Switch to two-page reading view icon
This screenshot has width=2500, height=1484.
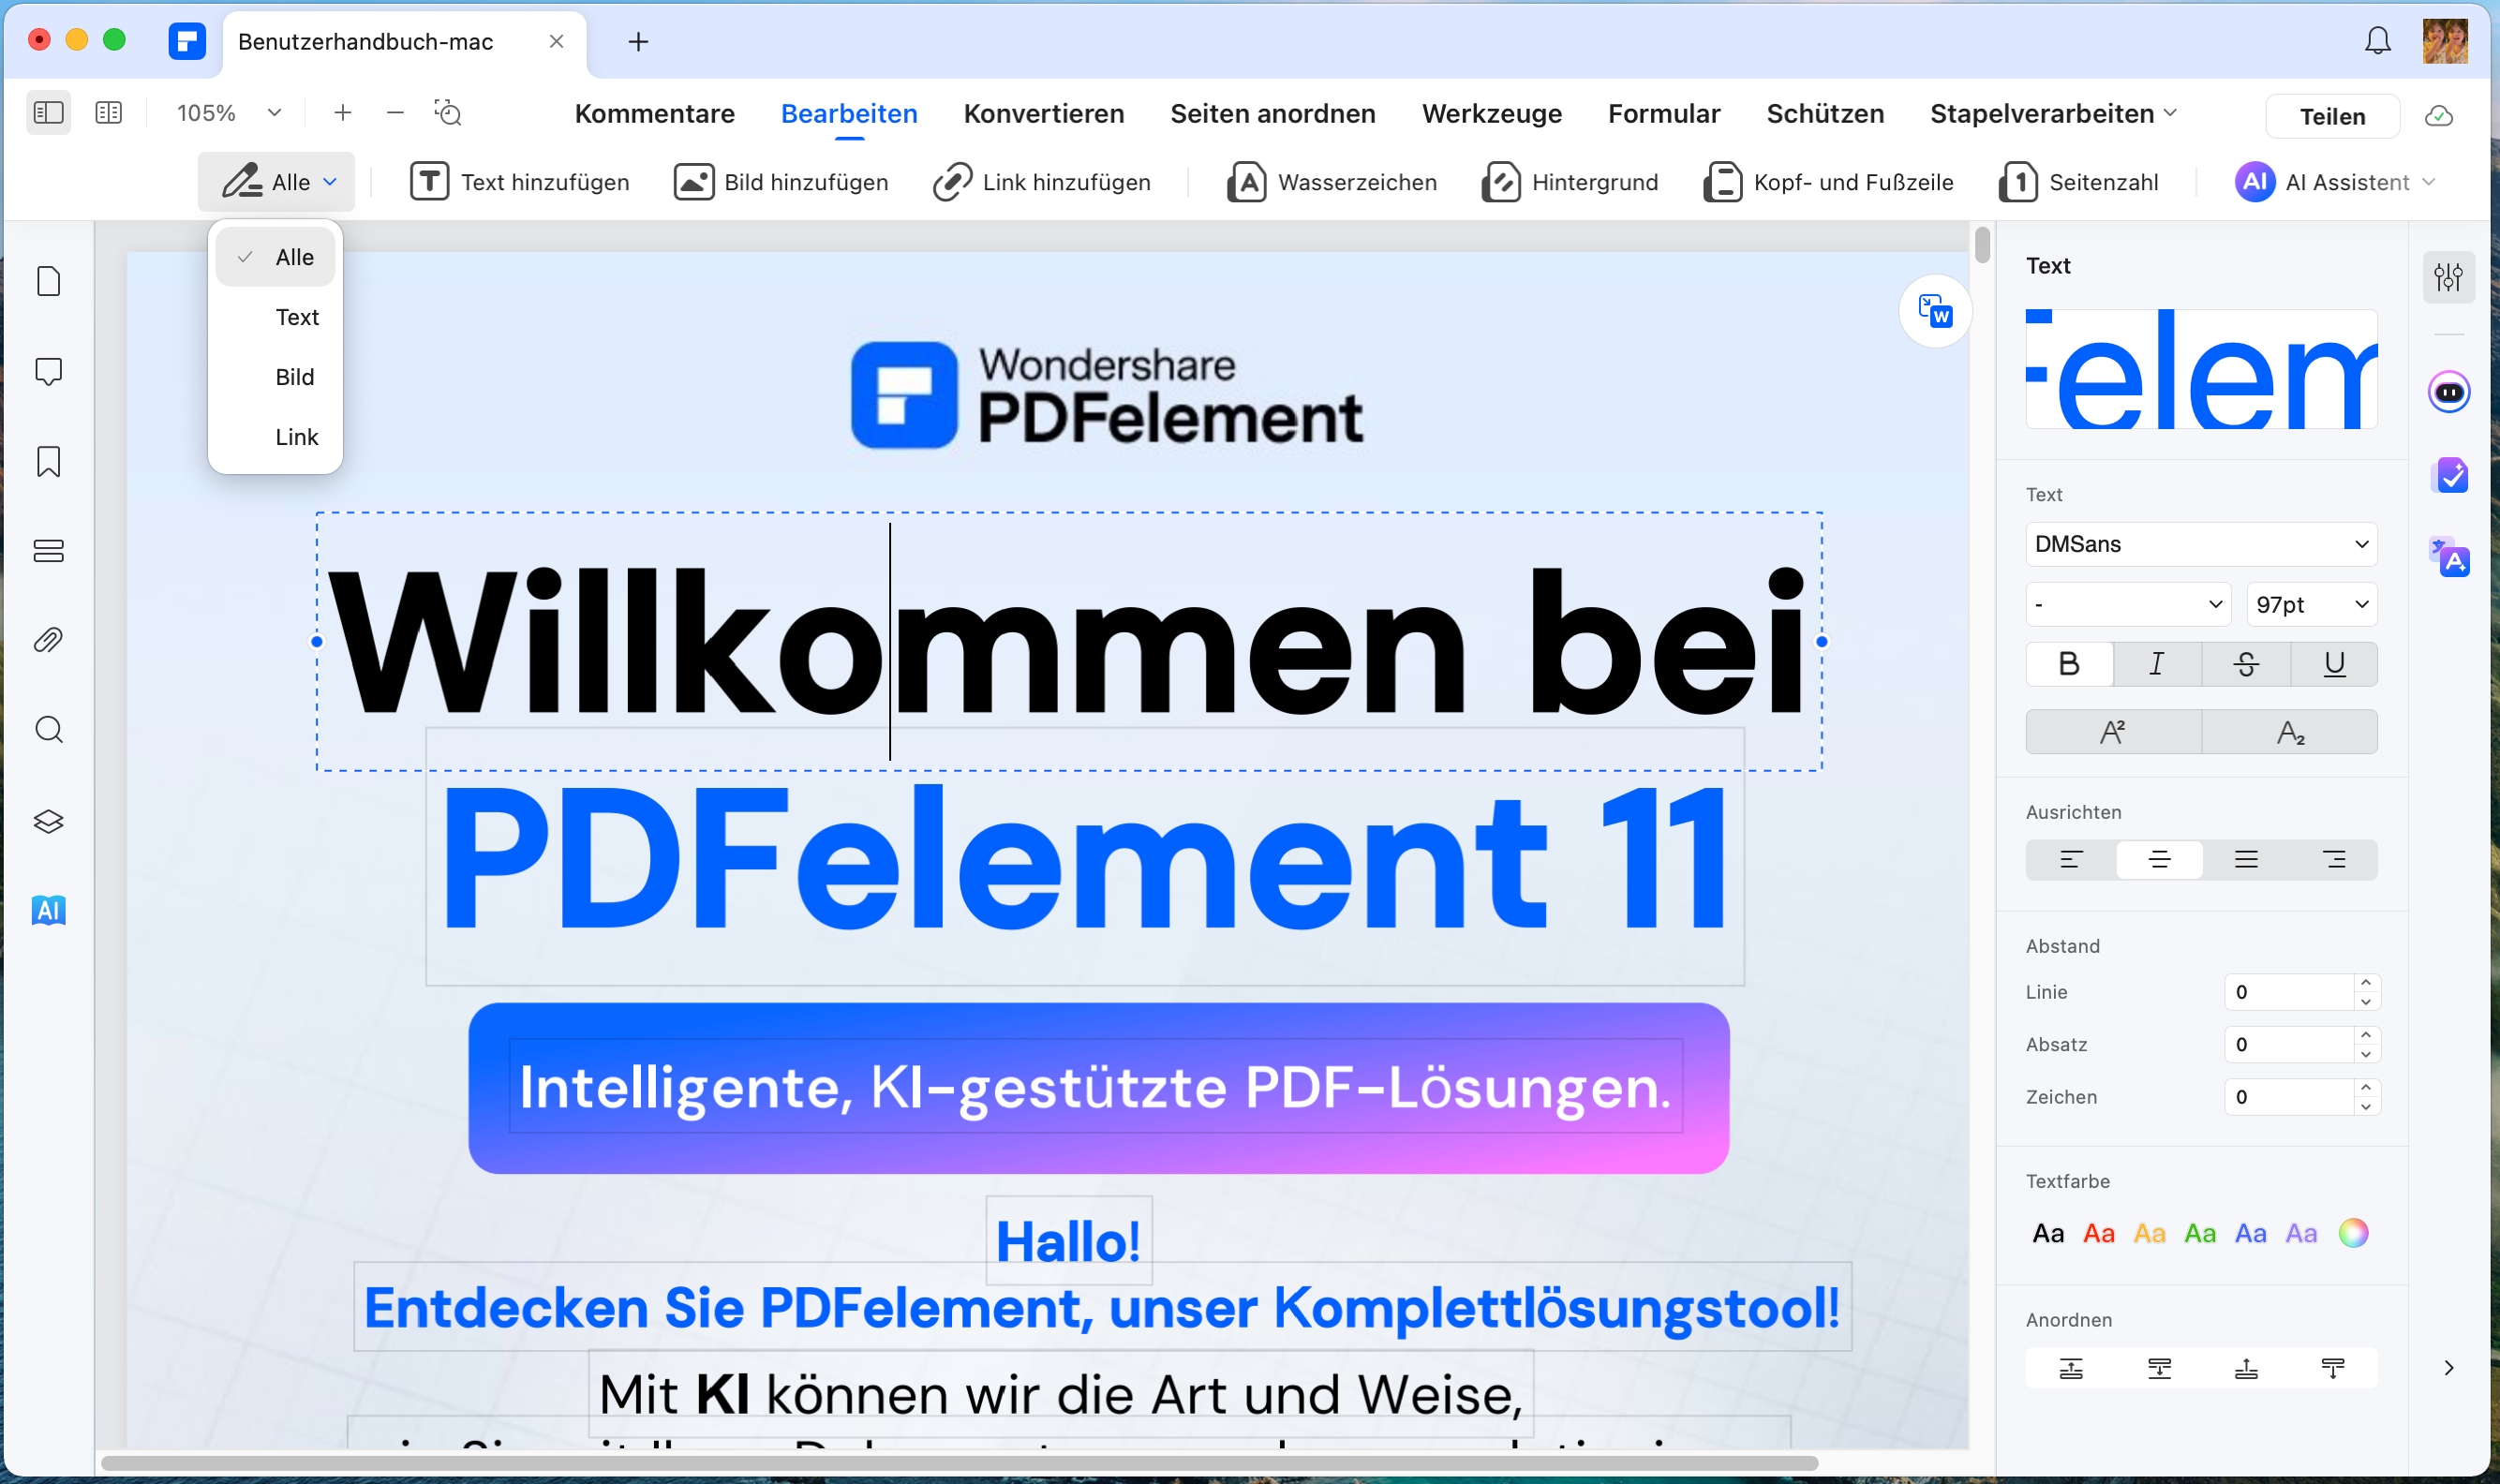(108, 113)
